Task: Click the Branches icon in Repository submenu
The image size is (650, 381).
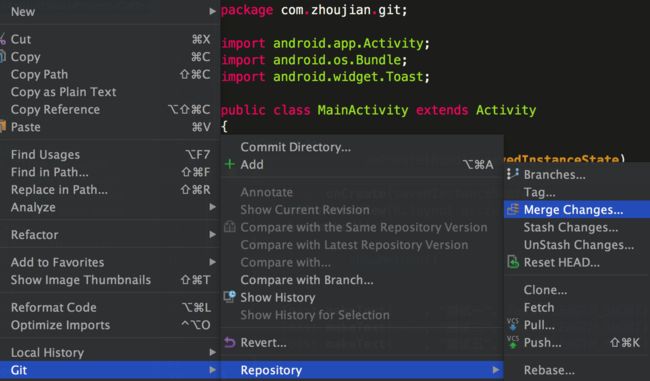Action: (x=512, y=174)
